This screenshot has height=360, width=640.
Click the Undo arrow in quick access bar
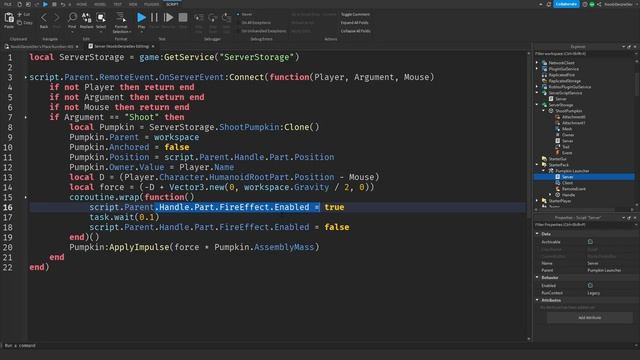click(63, 4)
